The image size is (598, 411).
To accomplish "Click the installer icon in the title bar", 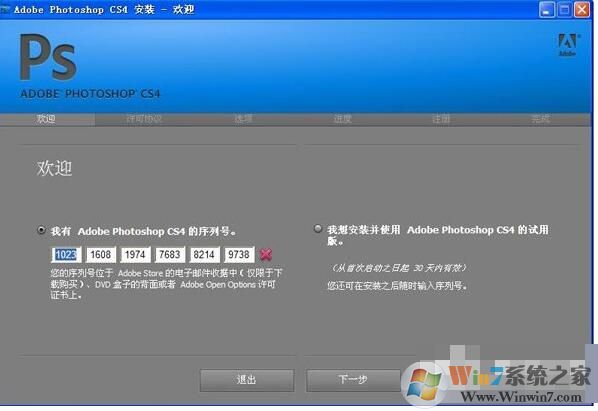I will coord(5,9).
